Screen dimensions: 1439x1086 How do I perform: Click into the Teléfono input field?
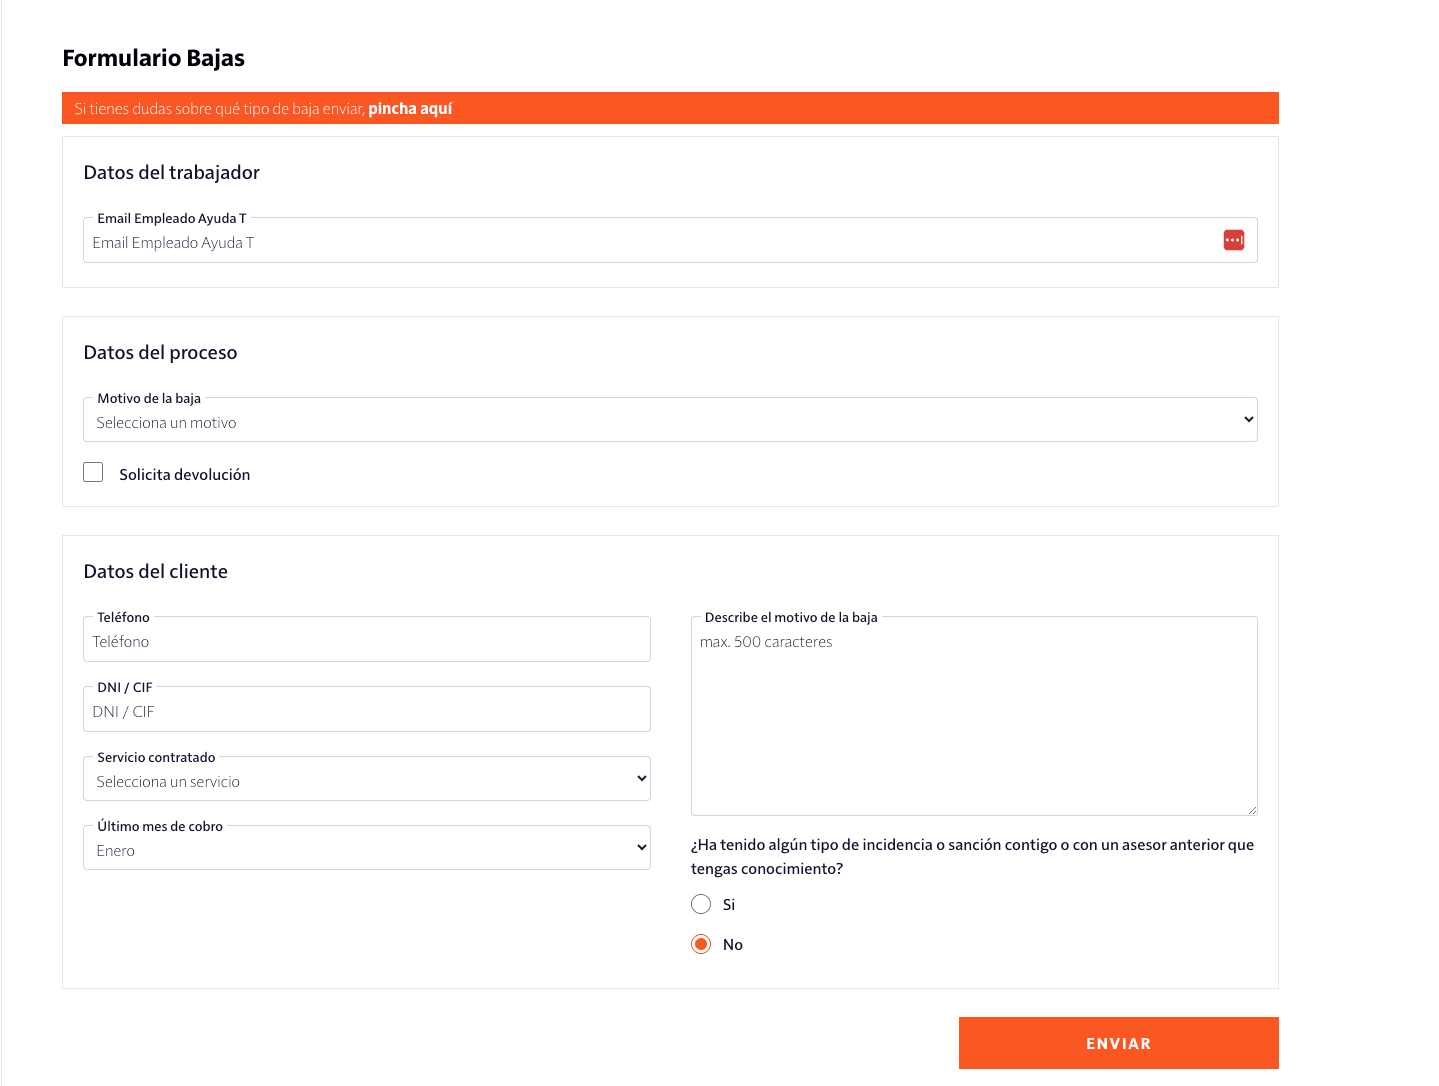[x=366, y=641]
